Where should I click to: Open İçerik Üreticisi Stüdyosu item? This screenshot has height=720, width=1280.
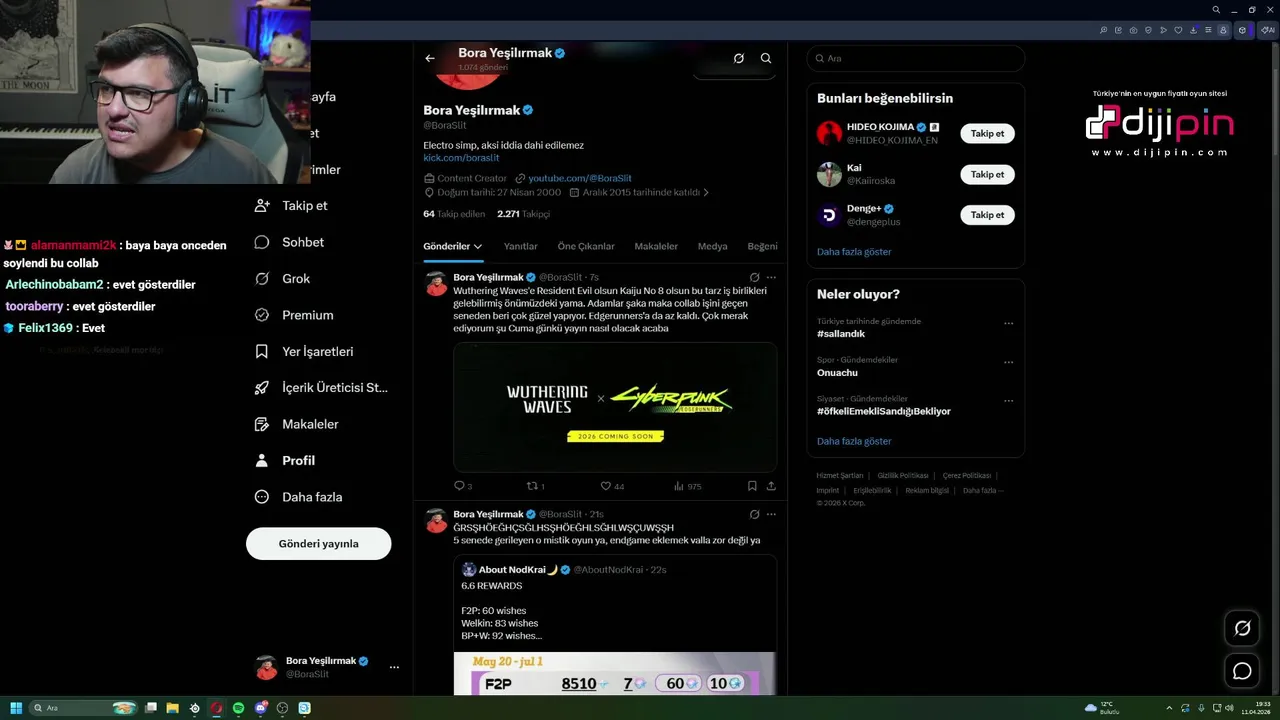click(x=321, y=388)
